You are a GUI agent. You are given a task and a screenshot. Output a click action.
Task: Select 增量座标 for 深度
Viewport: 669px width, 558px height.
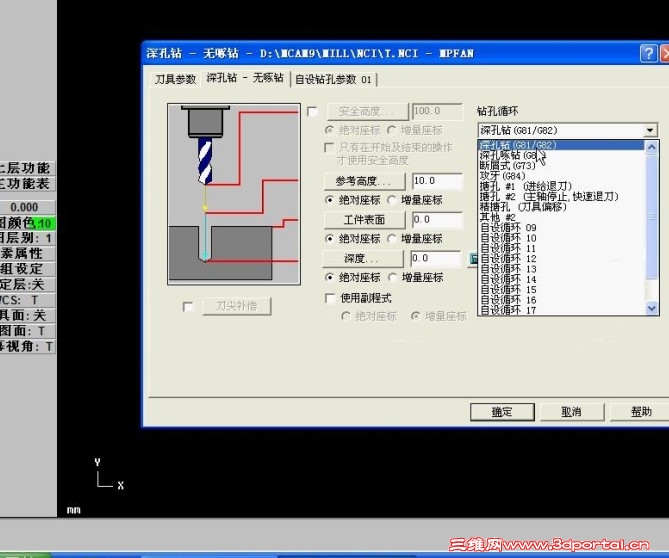coord(392,277)
